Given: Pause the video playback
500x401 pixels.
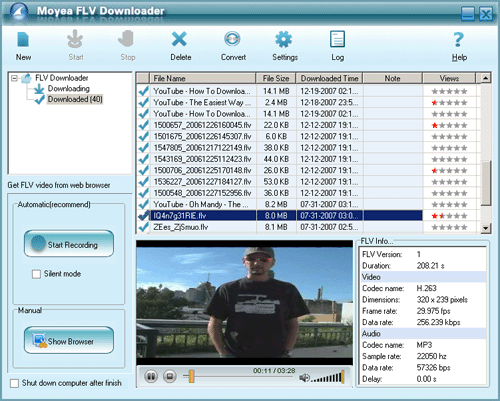Looking at the screenshot, I should pos(151,377).
